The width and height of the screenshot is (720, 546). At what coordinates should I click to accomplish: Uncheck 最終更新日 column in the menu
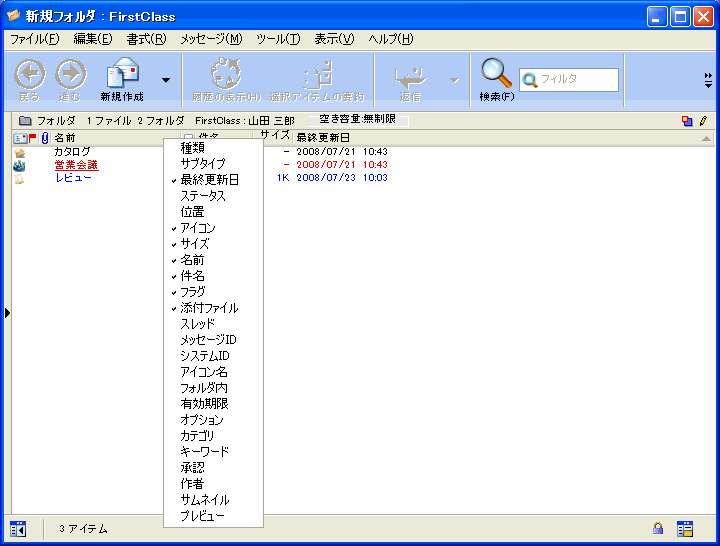209,180
